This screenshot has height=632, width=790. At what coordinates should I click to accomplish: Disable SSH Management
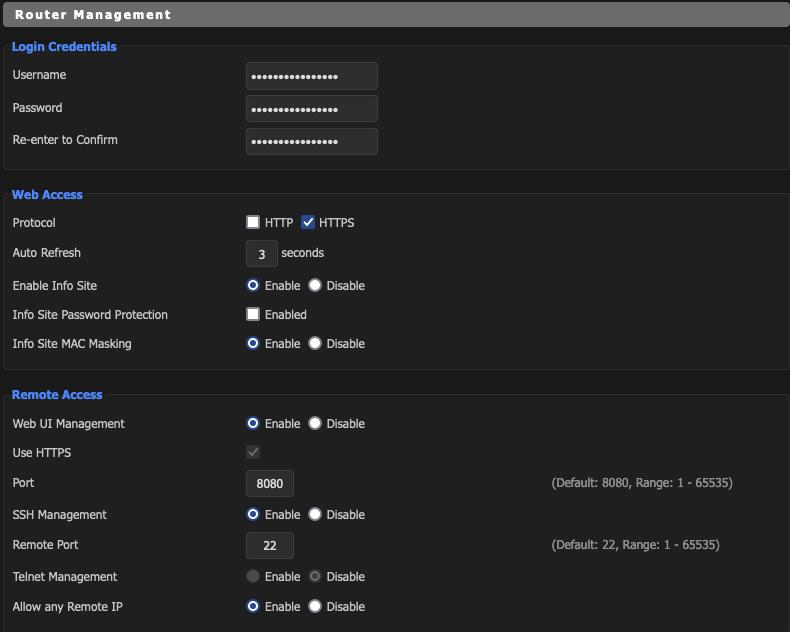(315, 515)
